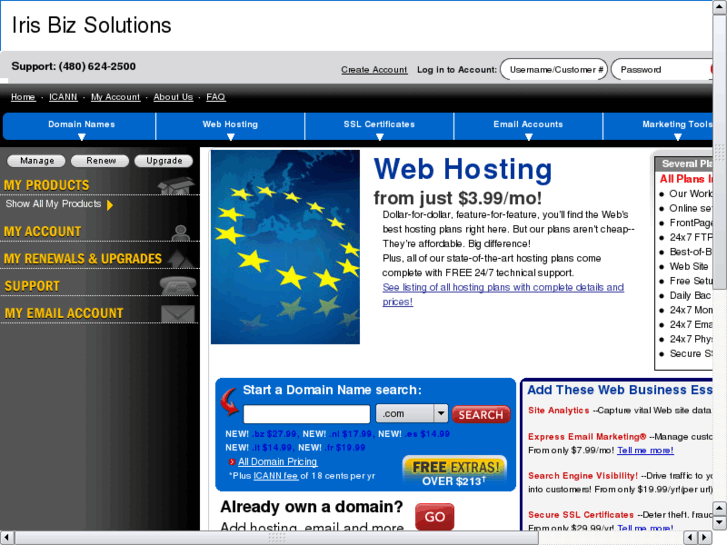
Task: Open the MY EMAIL ACCOUNT sidebar section
Action: pos(64,314)
